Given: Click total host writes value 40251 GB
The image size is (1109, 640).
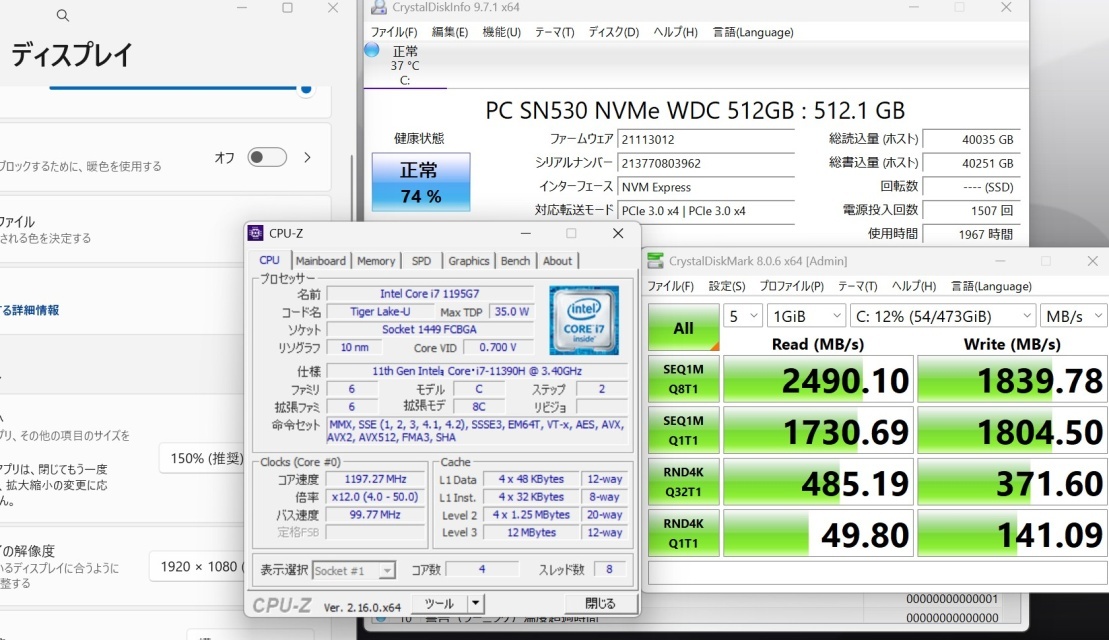Looking at the screenshot, I should (970, 163).
